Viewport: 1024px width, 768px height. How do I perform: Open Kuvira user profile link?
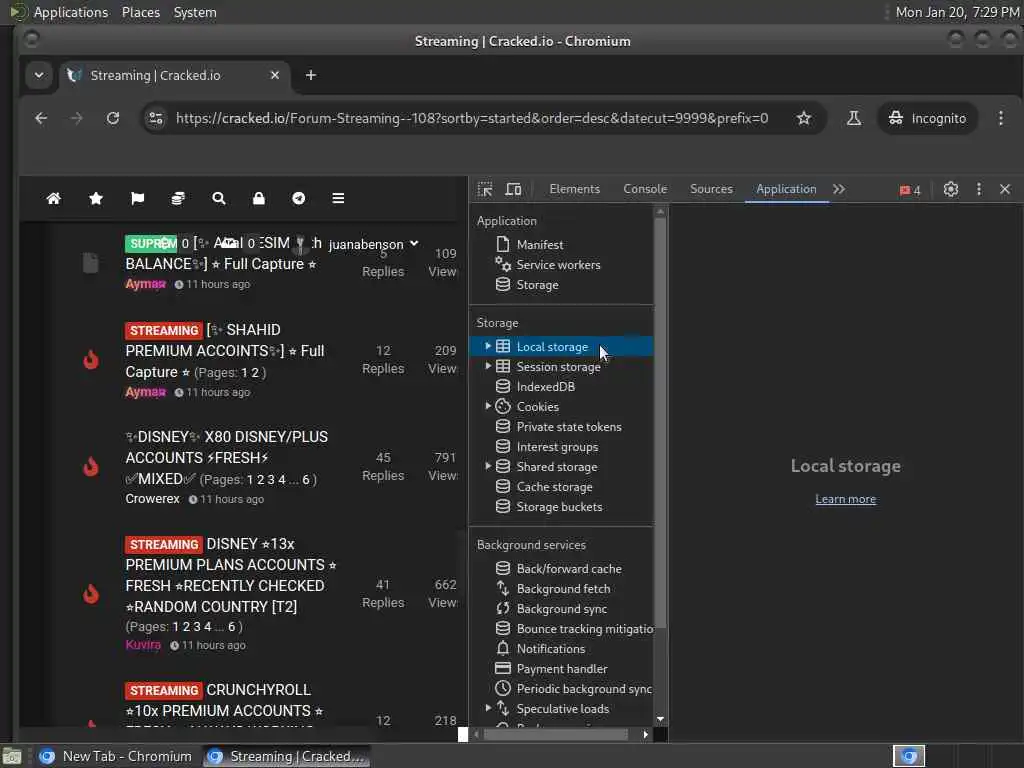point(143,645)
